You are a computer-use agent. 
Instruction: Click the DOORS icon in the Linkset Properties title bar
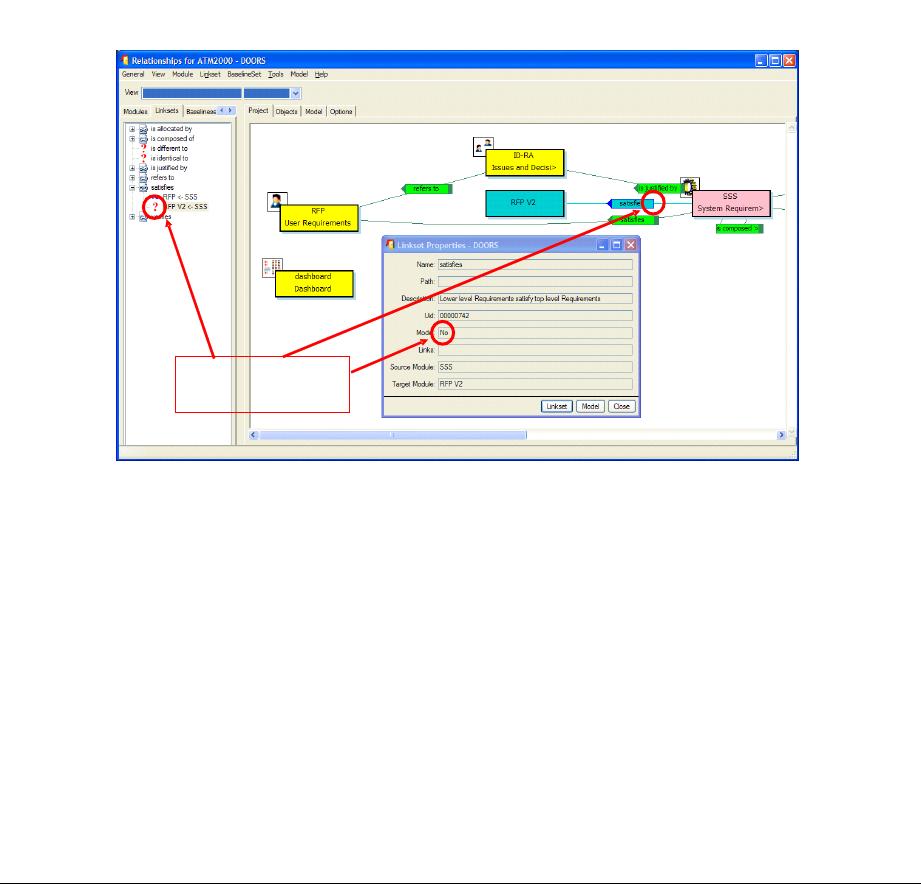point(389,244)
